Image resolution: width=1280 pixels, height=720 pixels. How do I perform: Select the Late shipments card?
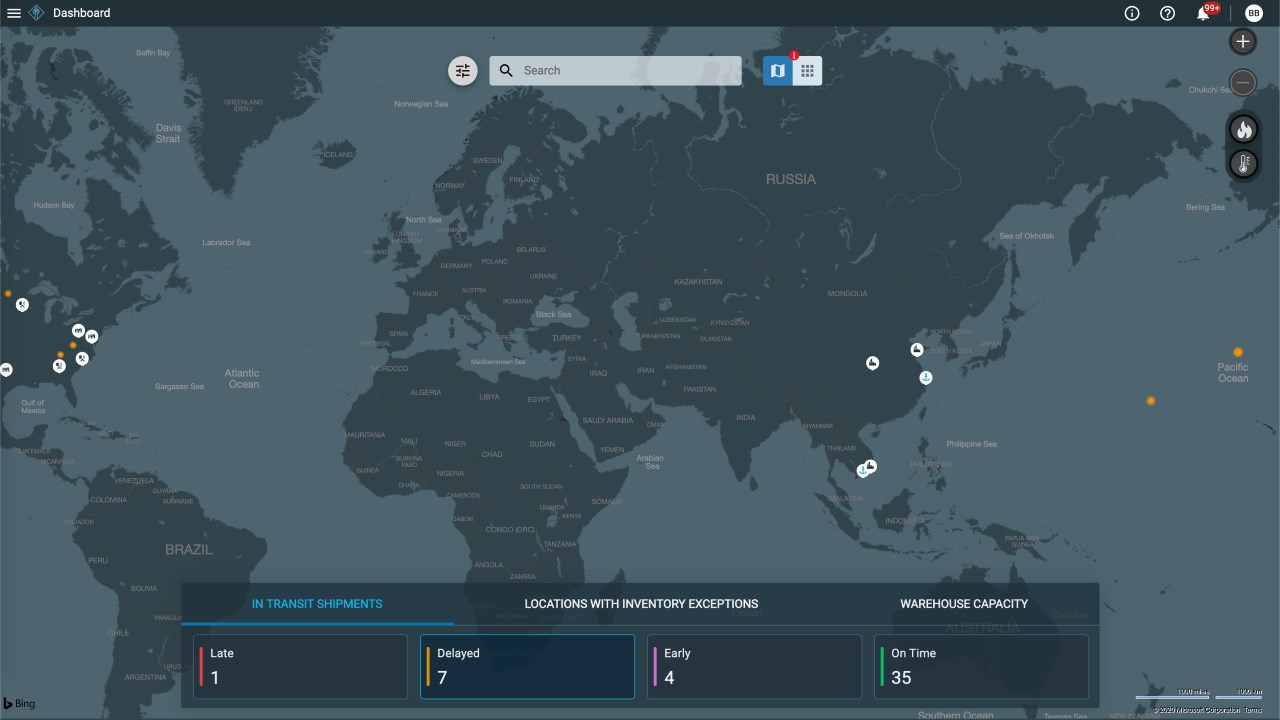tap(300, 666)
